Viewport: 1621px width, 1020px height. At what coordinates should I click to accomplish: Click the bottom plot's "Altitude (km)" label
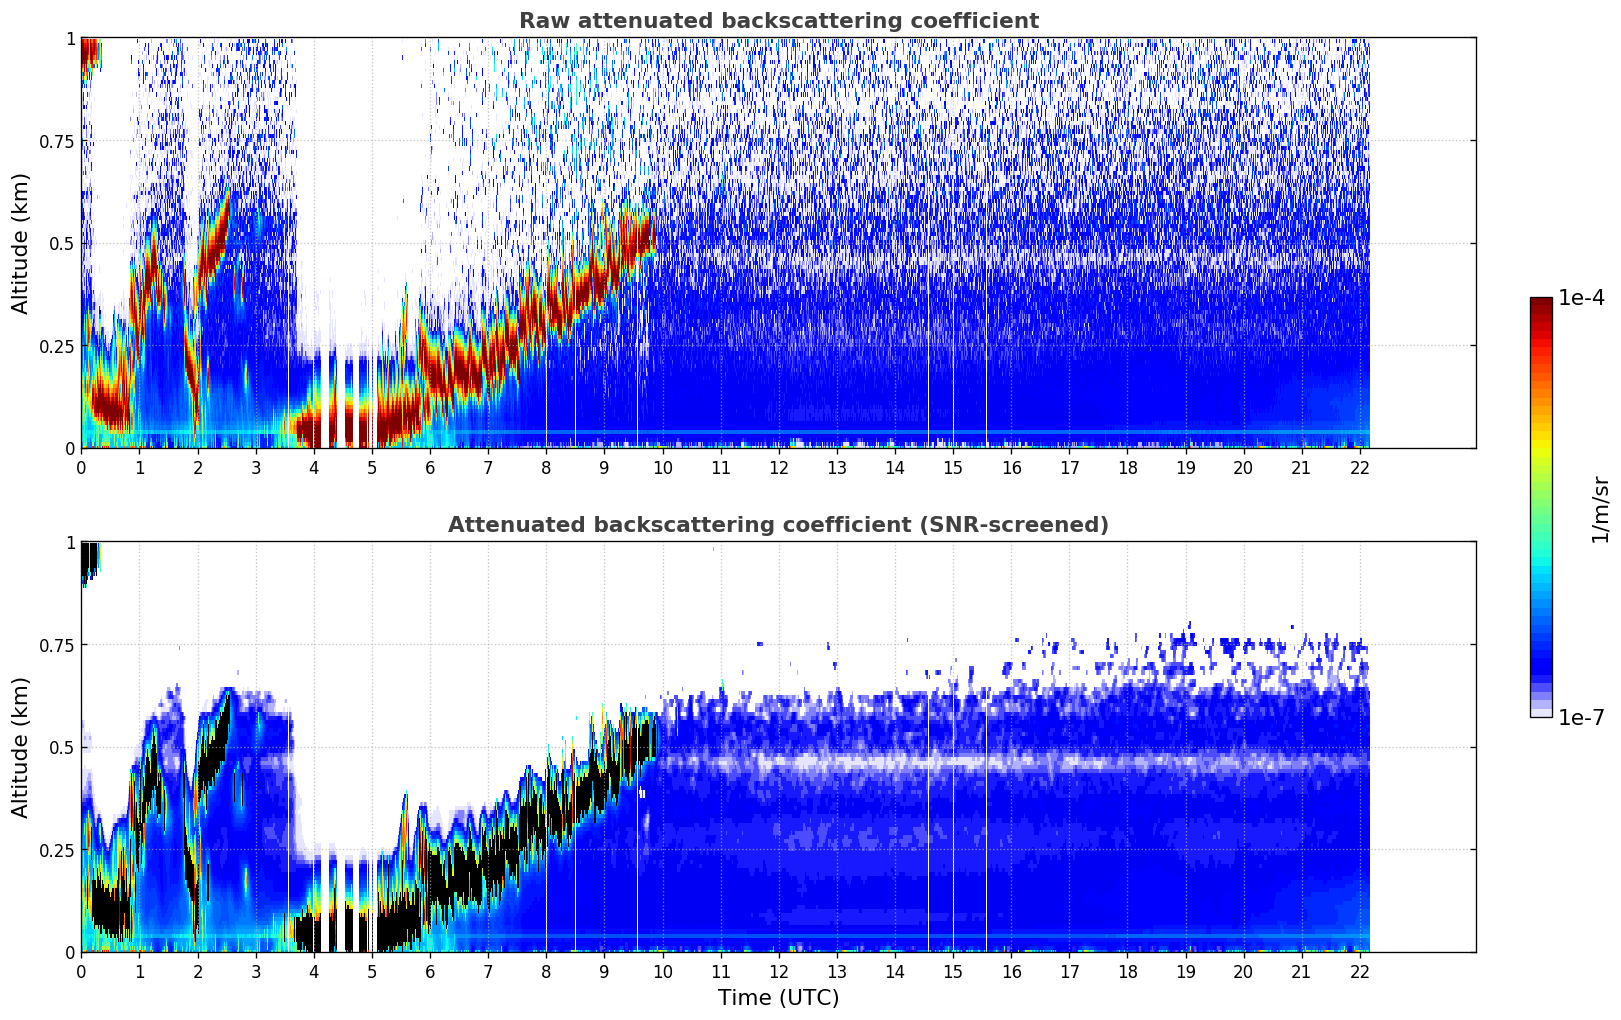[x=21, y=747]
